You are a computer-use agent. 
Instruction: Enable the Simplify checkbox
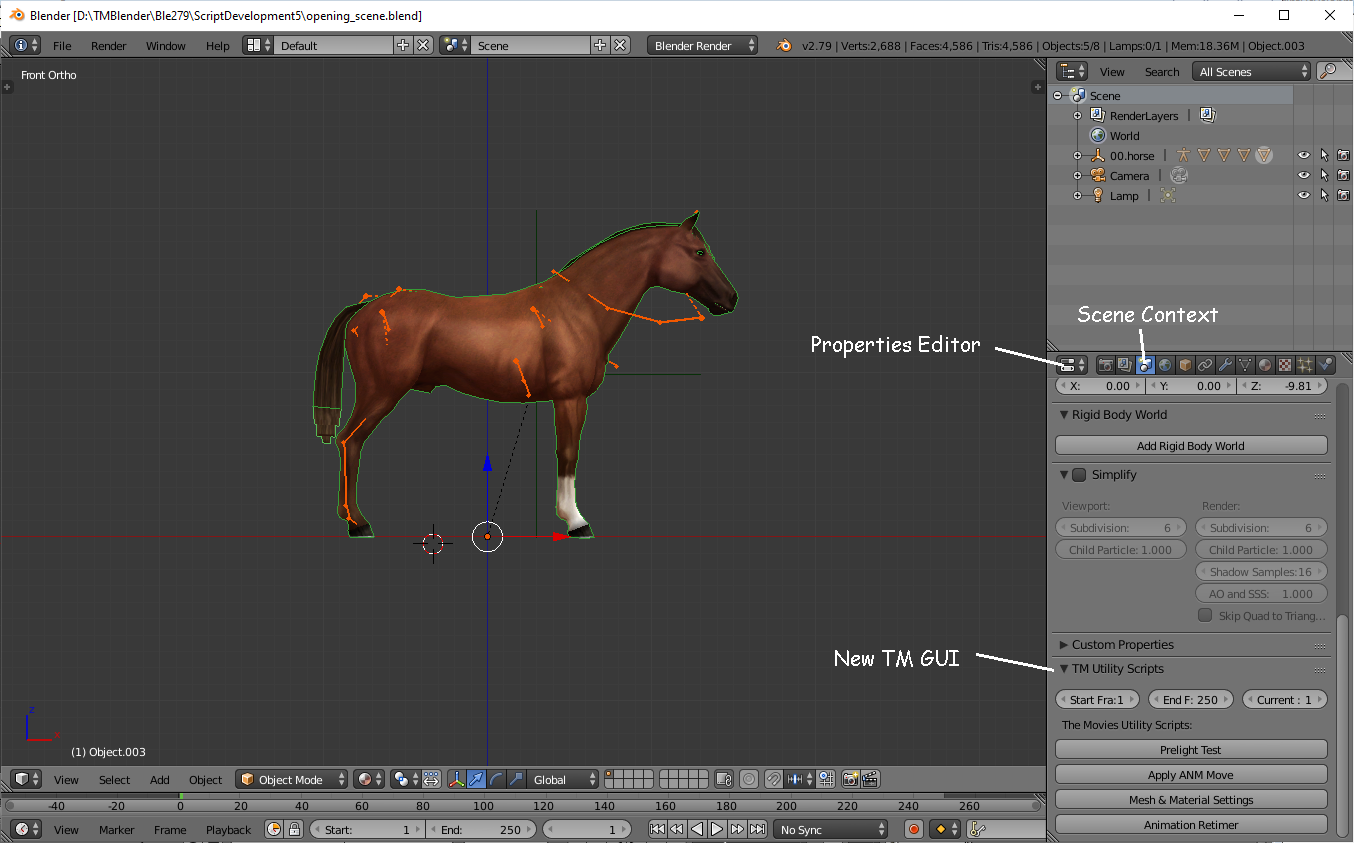pyautogui.click(x=1080, y=475)
